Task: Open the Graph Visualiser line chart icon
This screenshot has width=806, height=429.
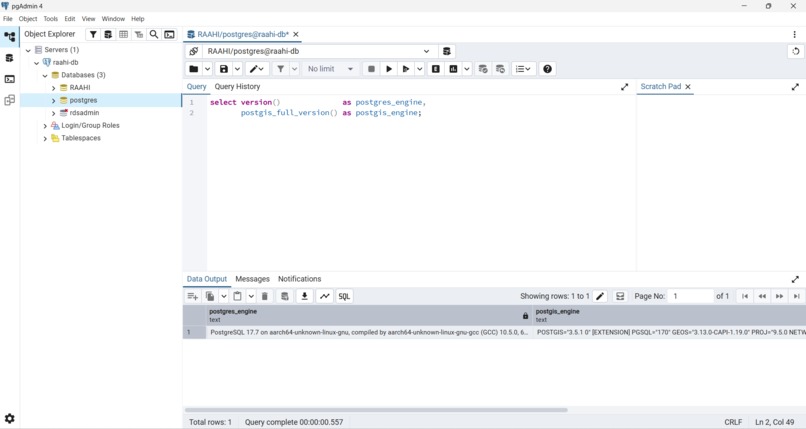Action: pyautogui.click(x=324, y=296)
